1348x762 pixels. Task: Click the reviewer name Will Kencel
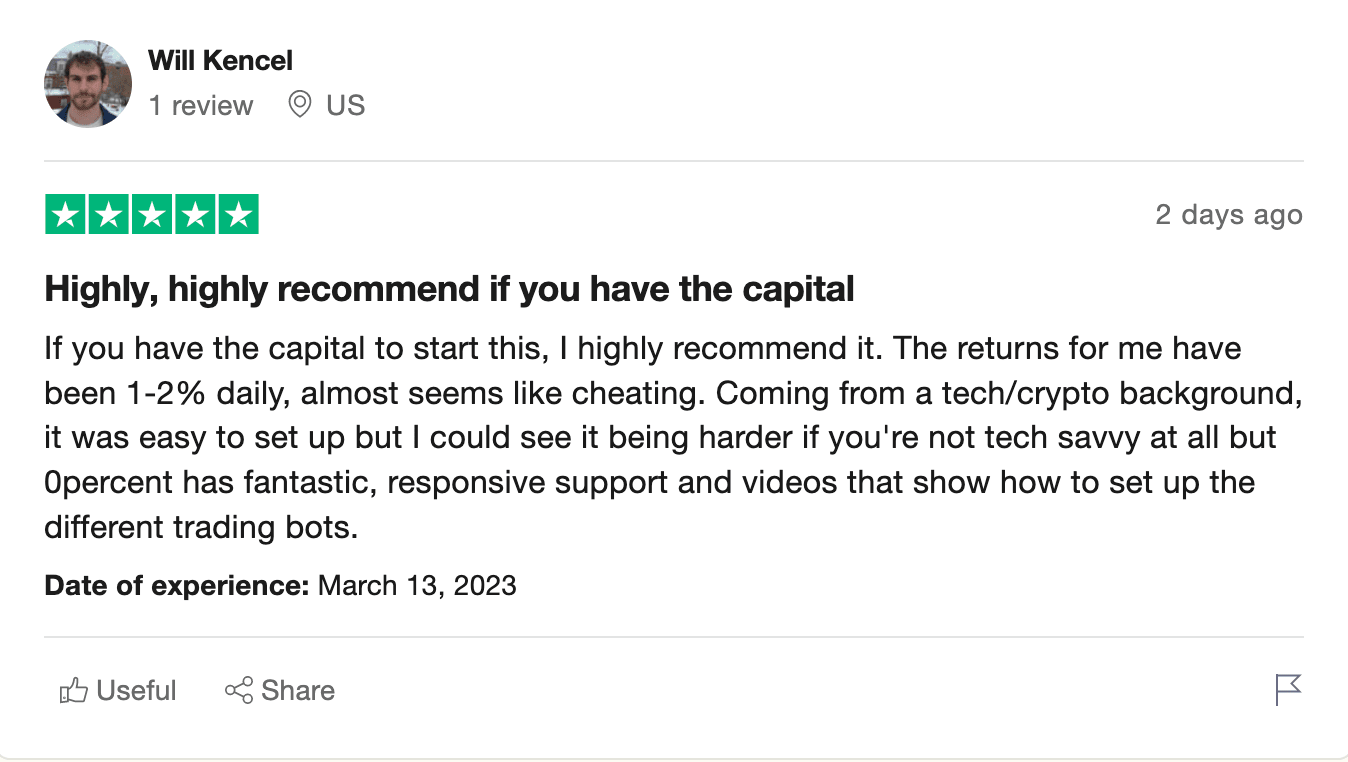tap(220, 61)
